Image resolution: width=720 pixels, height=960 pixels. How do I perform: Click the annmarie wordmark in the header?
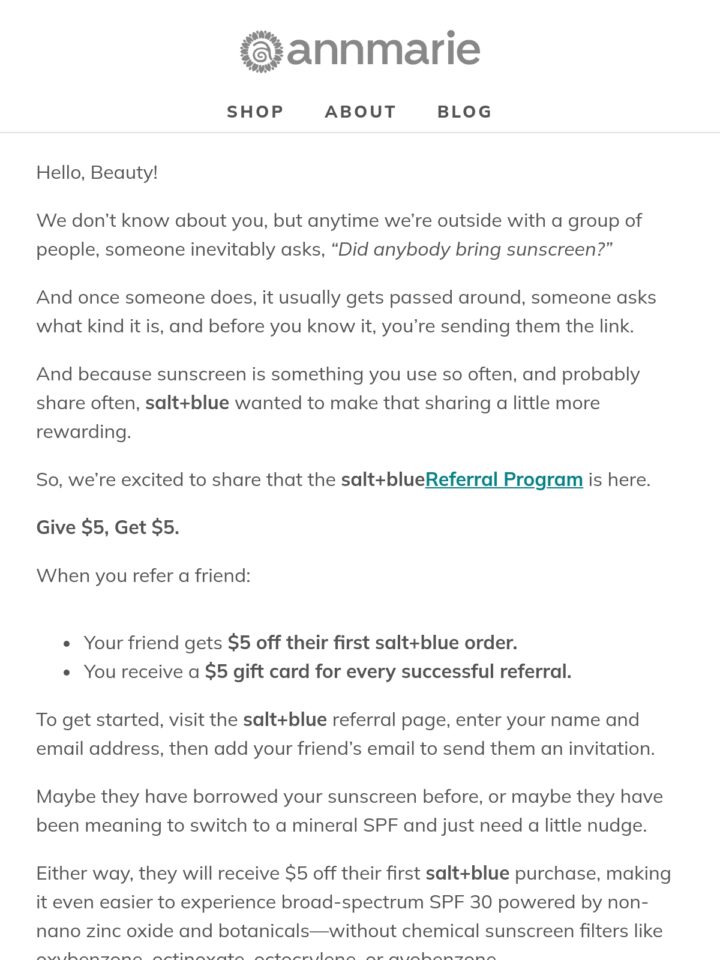383,49
